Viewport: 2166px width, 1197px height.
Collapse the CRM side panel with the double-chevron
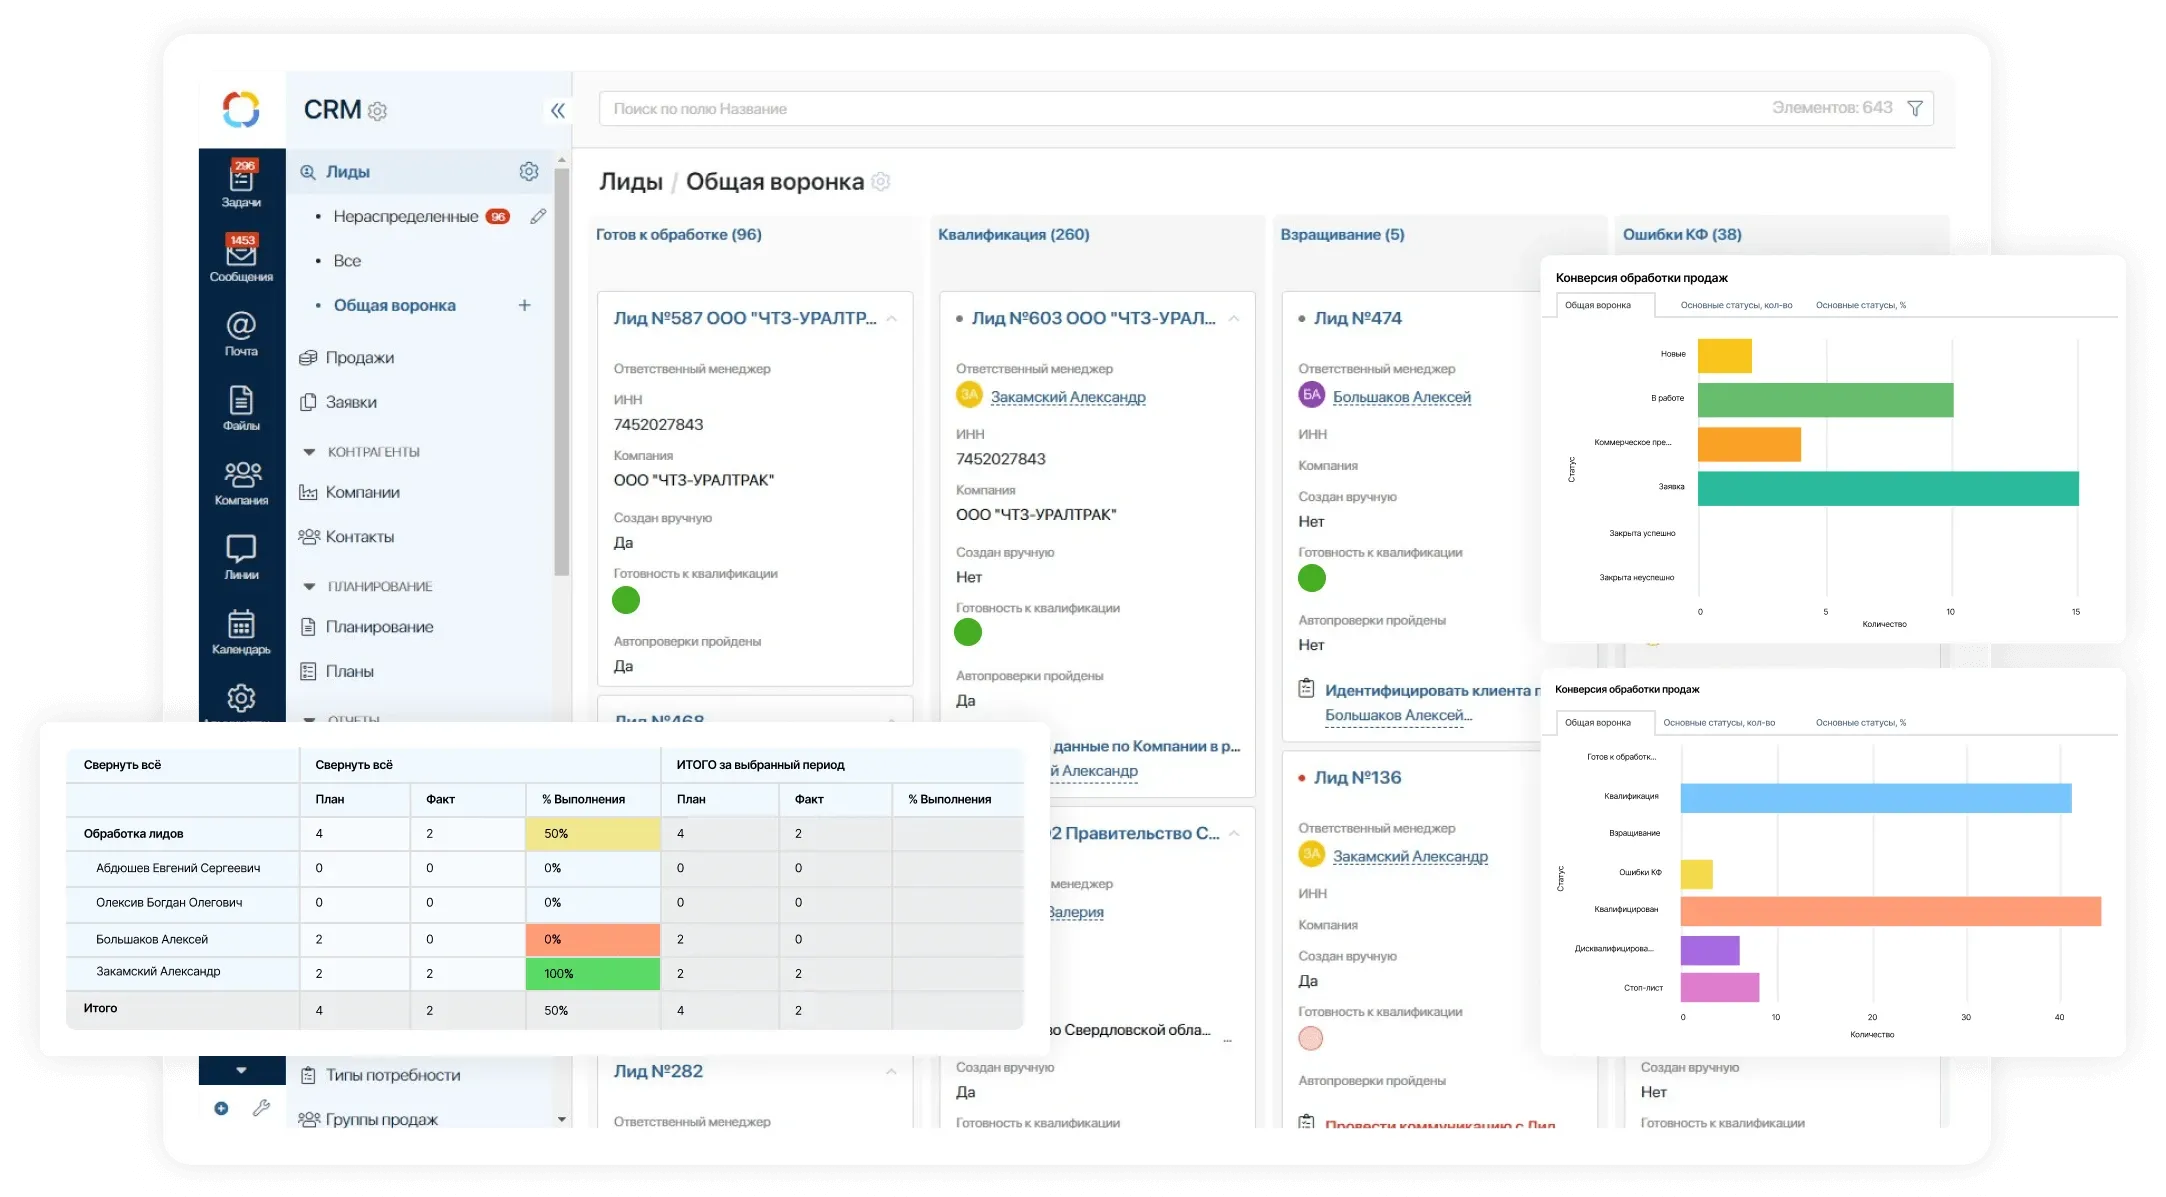coord(557,111)
